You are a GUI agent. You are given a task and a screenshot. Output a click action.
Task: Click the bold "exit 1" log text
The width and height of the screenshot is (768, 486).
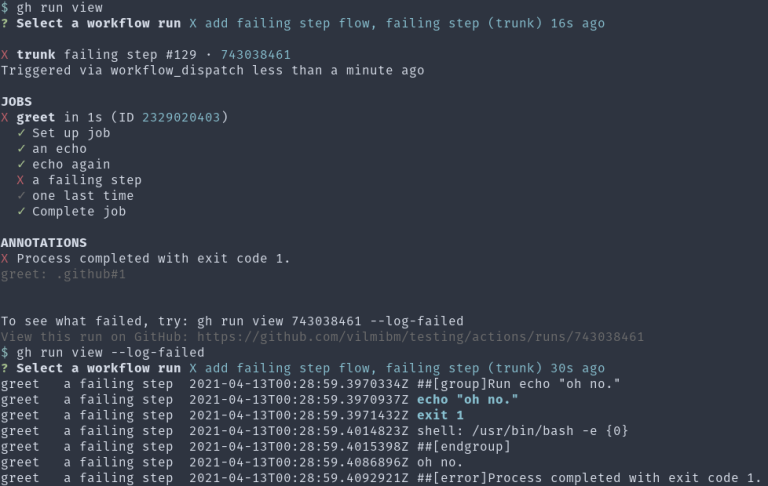440,415
